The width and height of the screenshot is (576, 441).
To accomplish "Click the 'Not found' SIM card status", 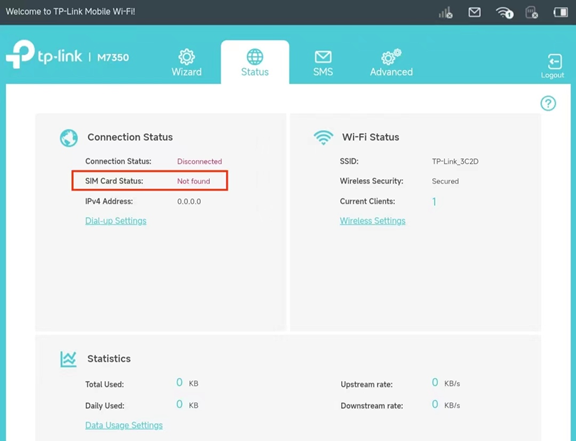I will [194, 181].
